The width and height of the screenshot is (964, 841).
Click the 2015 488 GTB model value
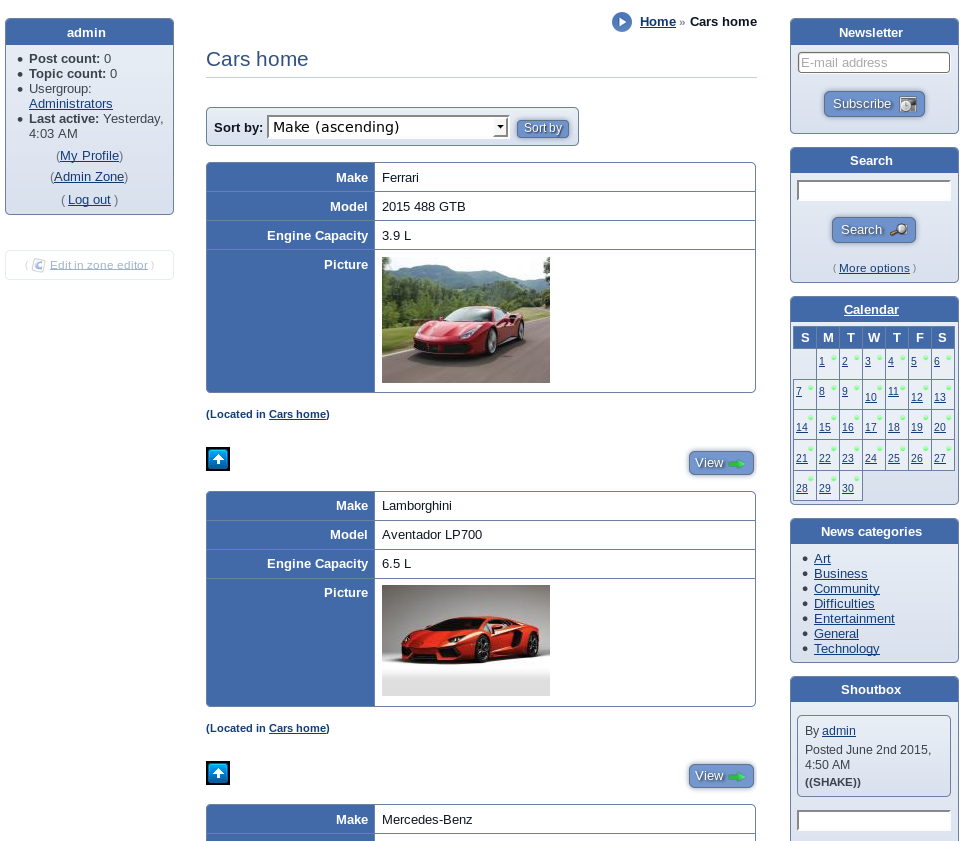[x=424, y=207]
